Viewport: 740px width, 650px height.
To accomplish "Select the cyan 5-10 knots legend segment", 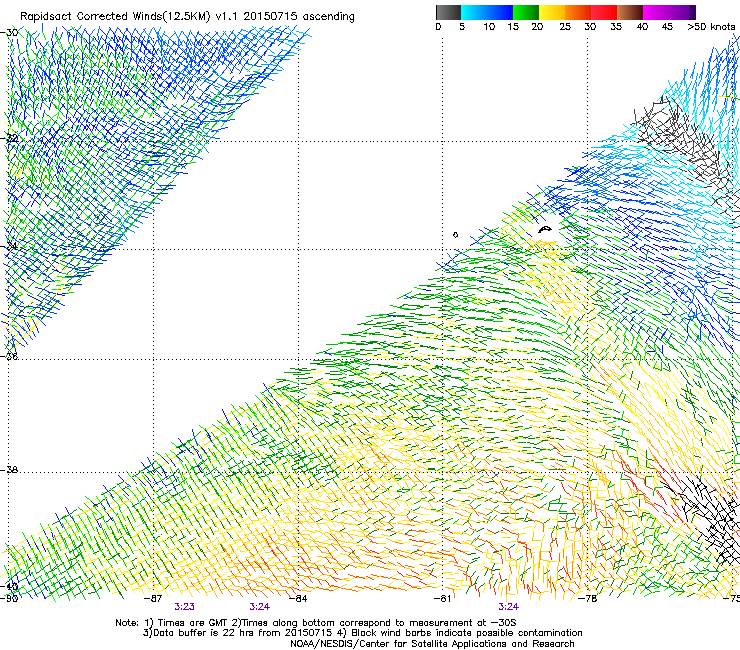I will click(474, 12).
